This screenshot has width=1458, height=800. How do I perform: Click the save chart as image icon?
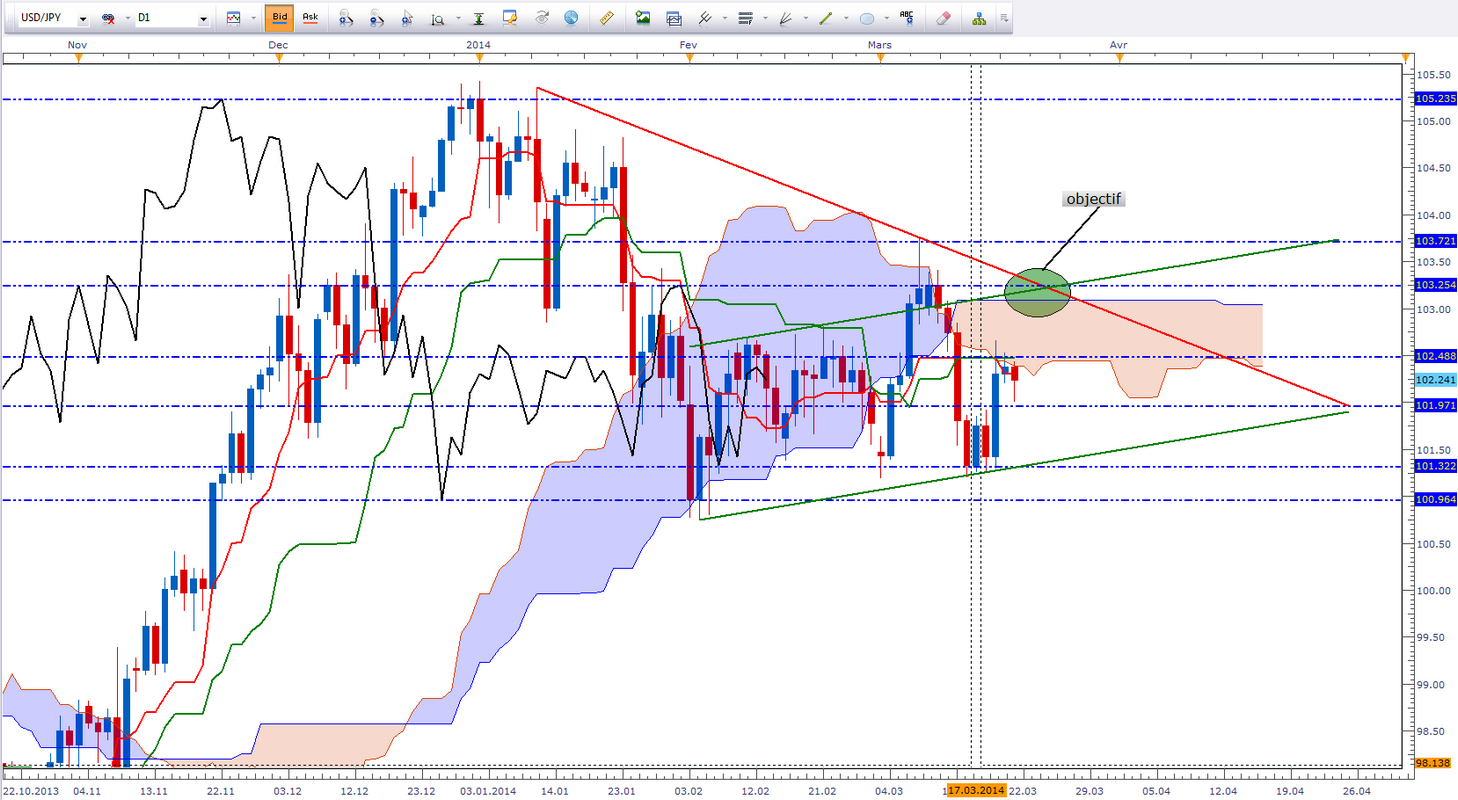point(642,18)
